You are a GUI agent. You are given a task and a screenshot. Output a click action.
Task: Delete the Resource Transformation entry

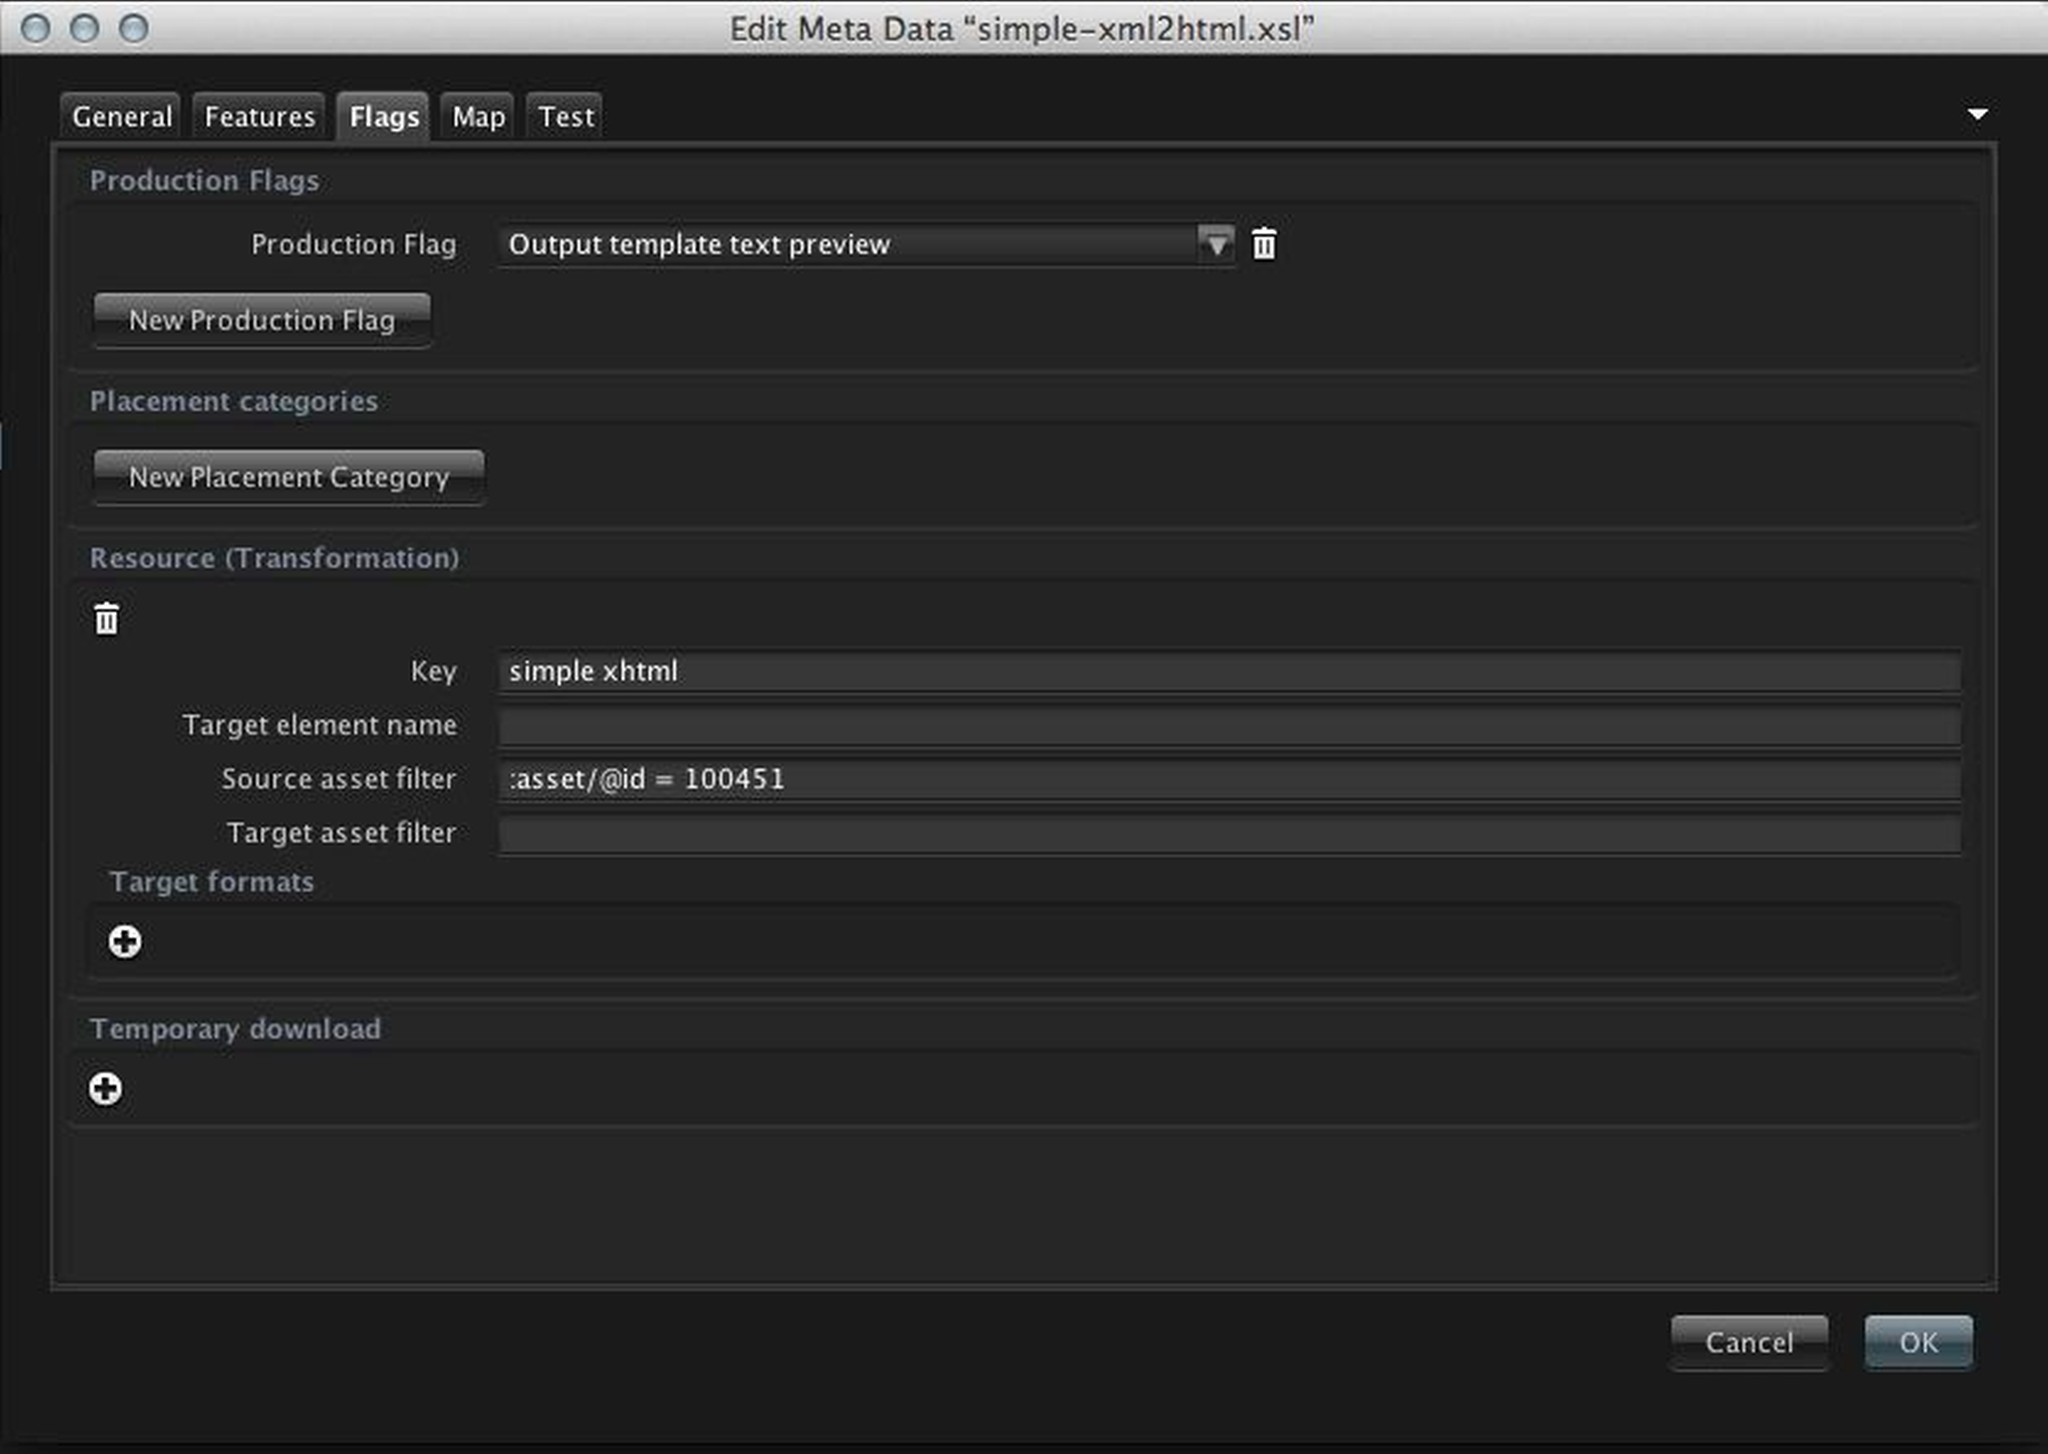click(106, 619)
